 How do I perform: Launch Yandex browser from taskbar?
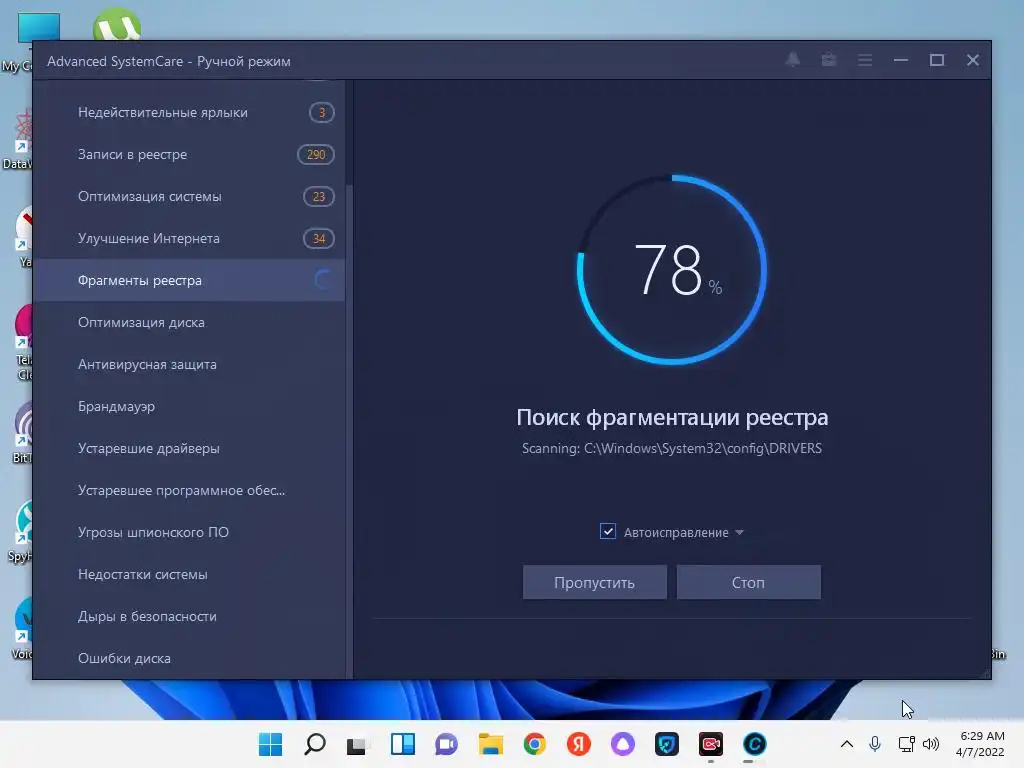tap(579, 744)
